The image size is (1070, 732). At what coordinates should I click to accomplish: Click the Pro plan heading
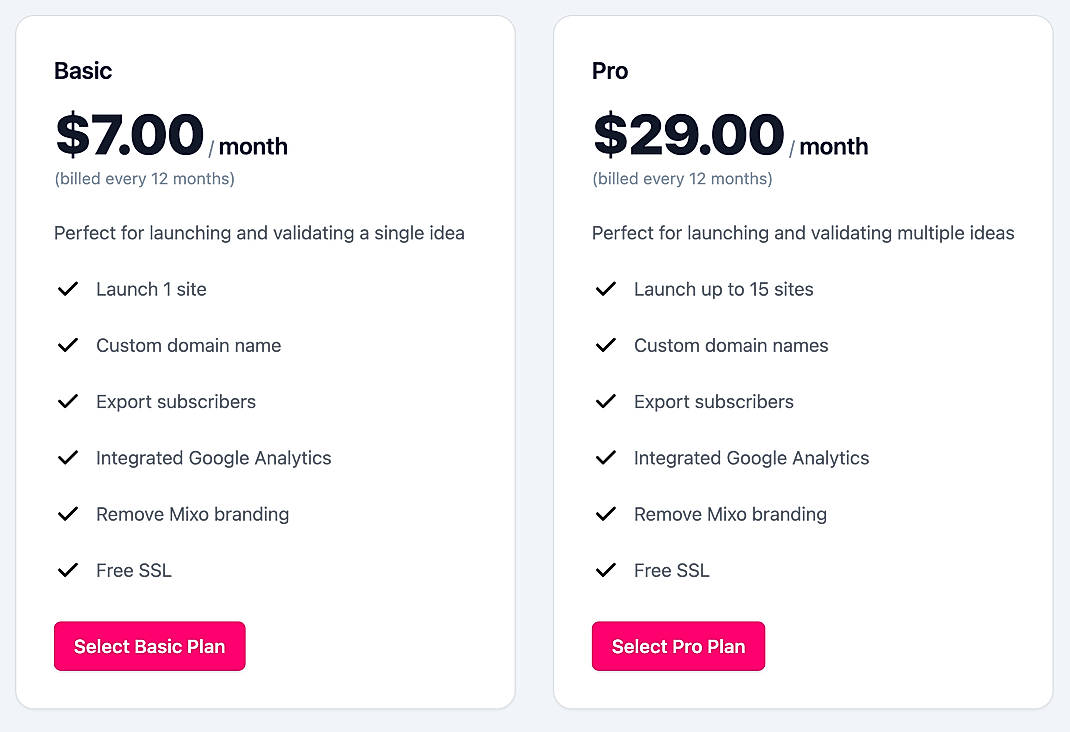(608, 70)
